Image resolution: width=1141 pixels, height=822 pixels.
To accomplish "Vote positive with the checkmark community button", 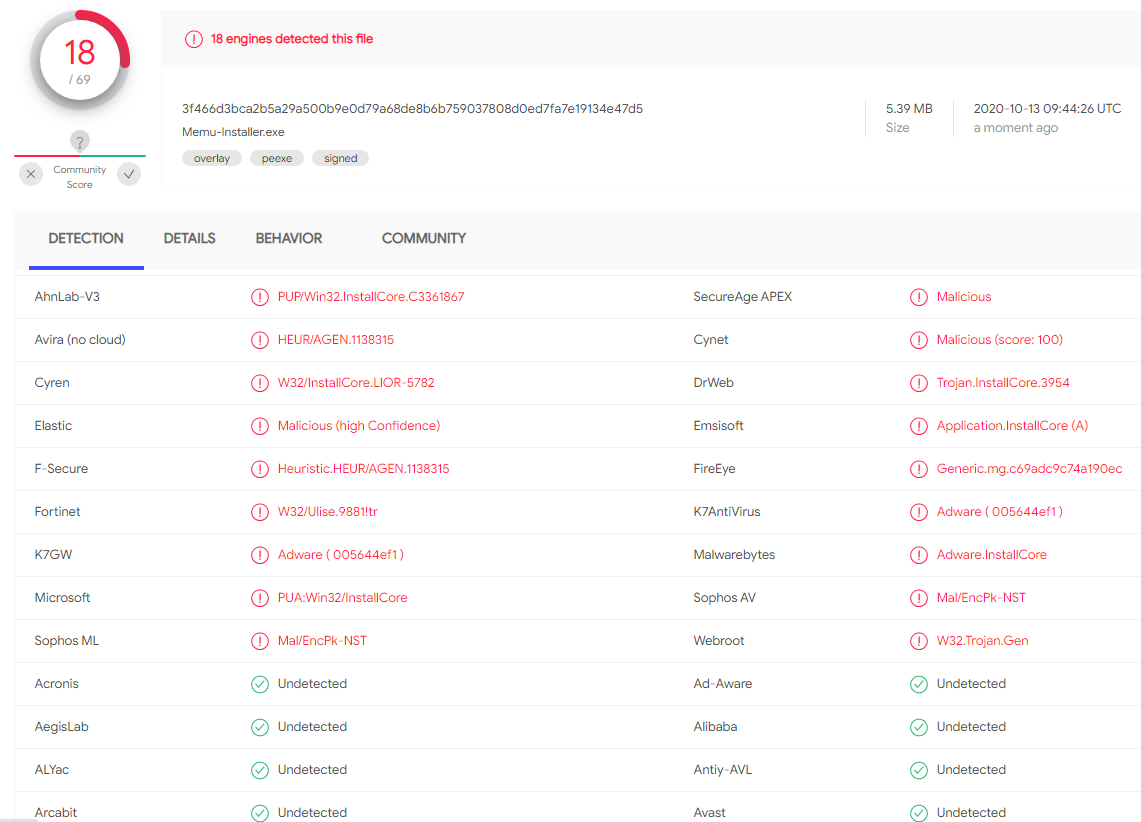I will coord(129,174).
